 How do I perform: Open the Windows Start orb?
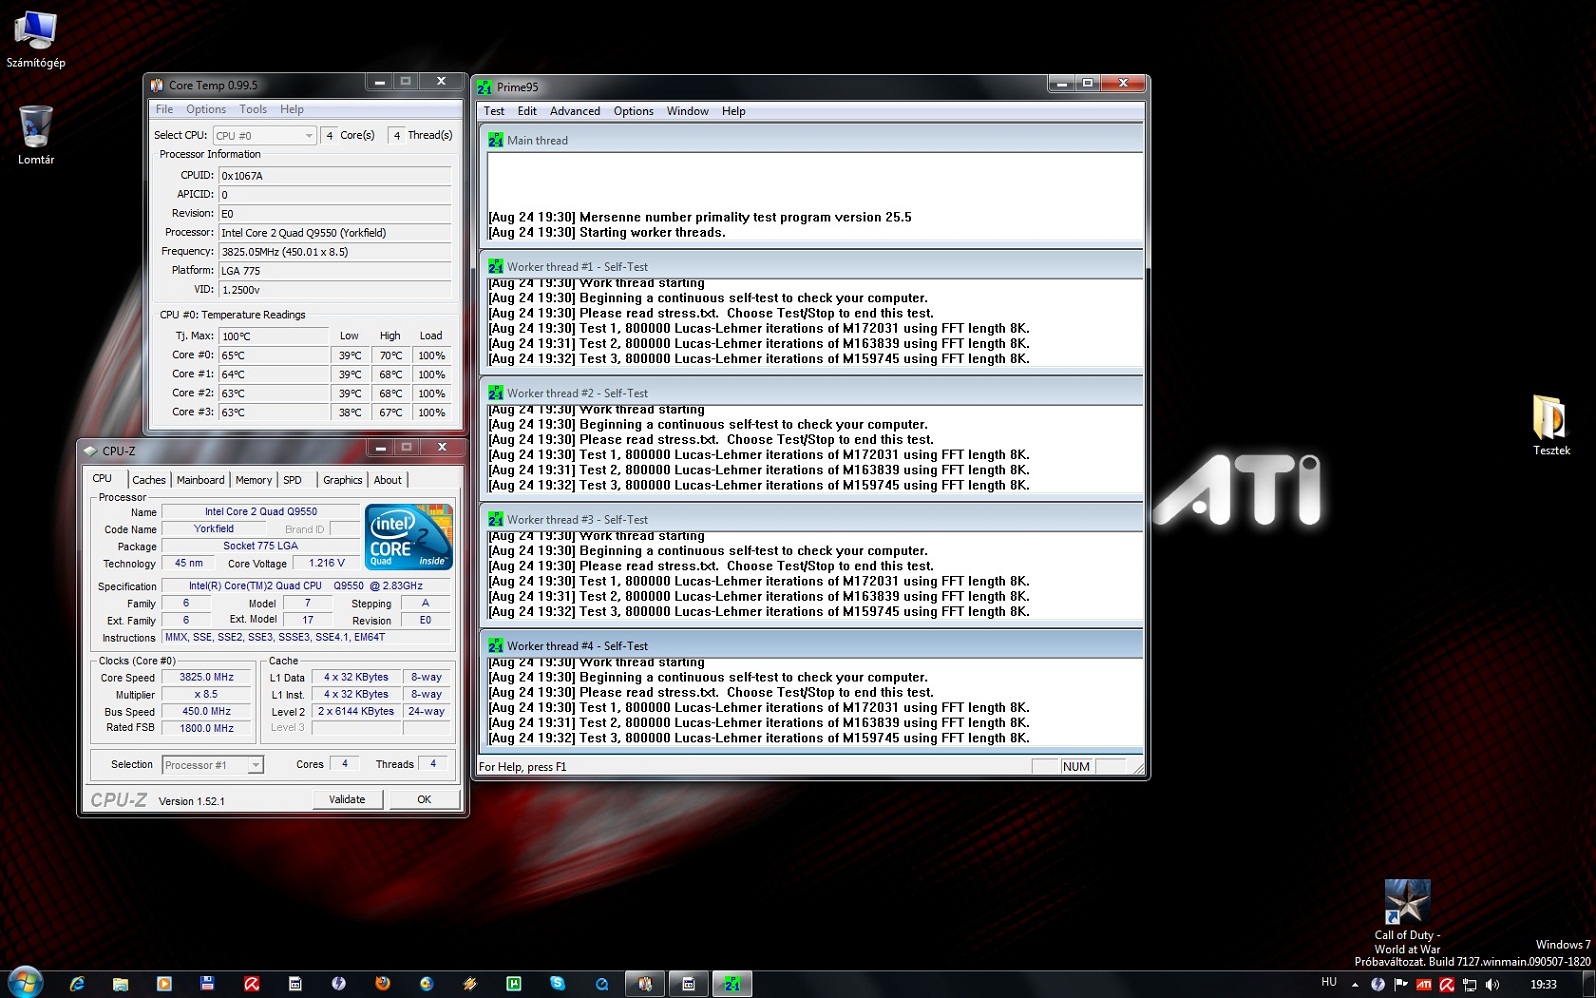(x=24, y=983)
